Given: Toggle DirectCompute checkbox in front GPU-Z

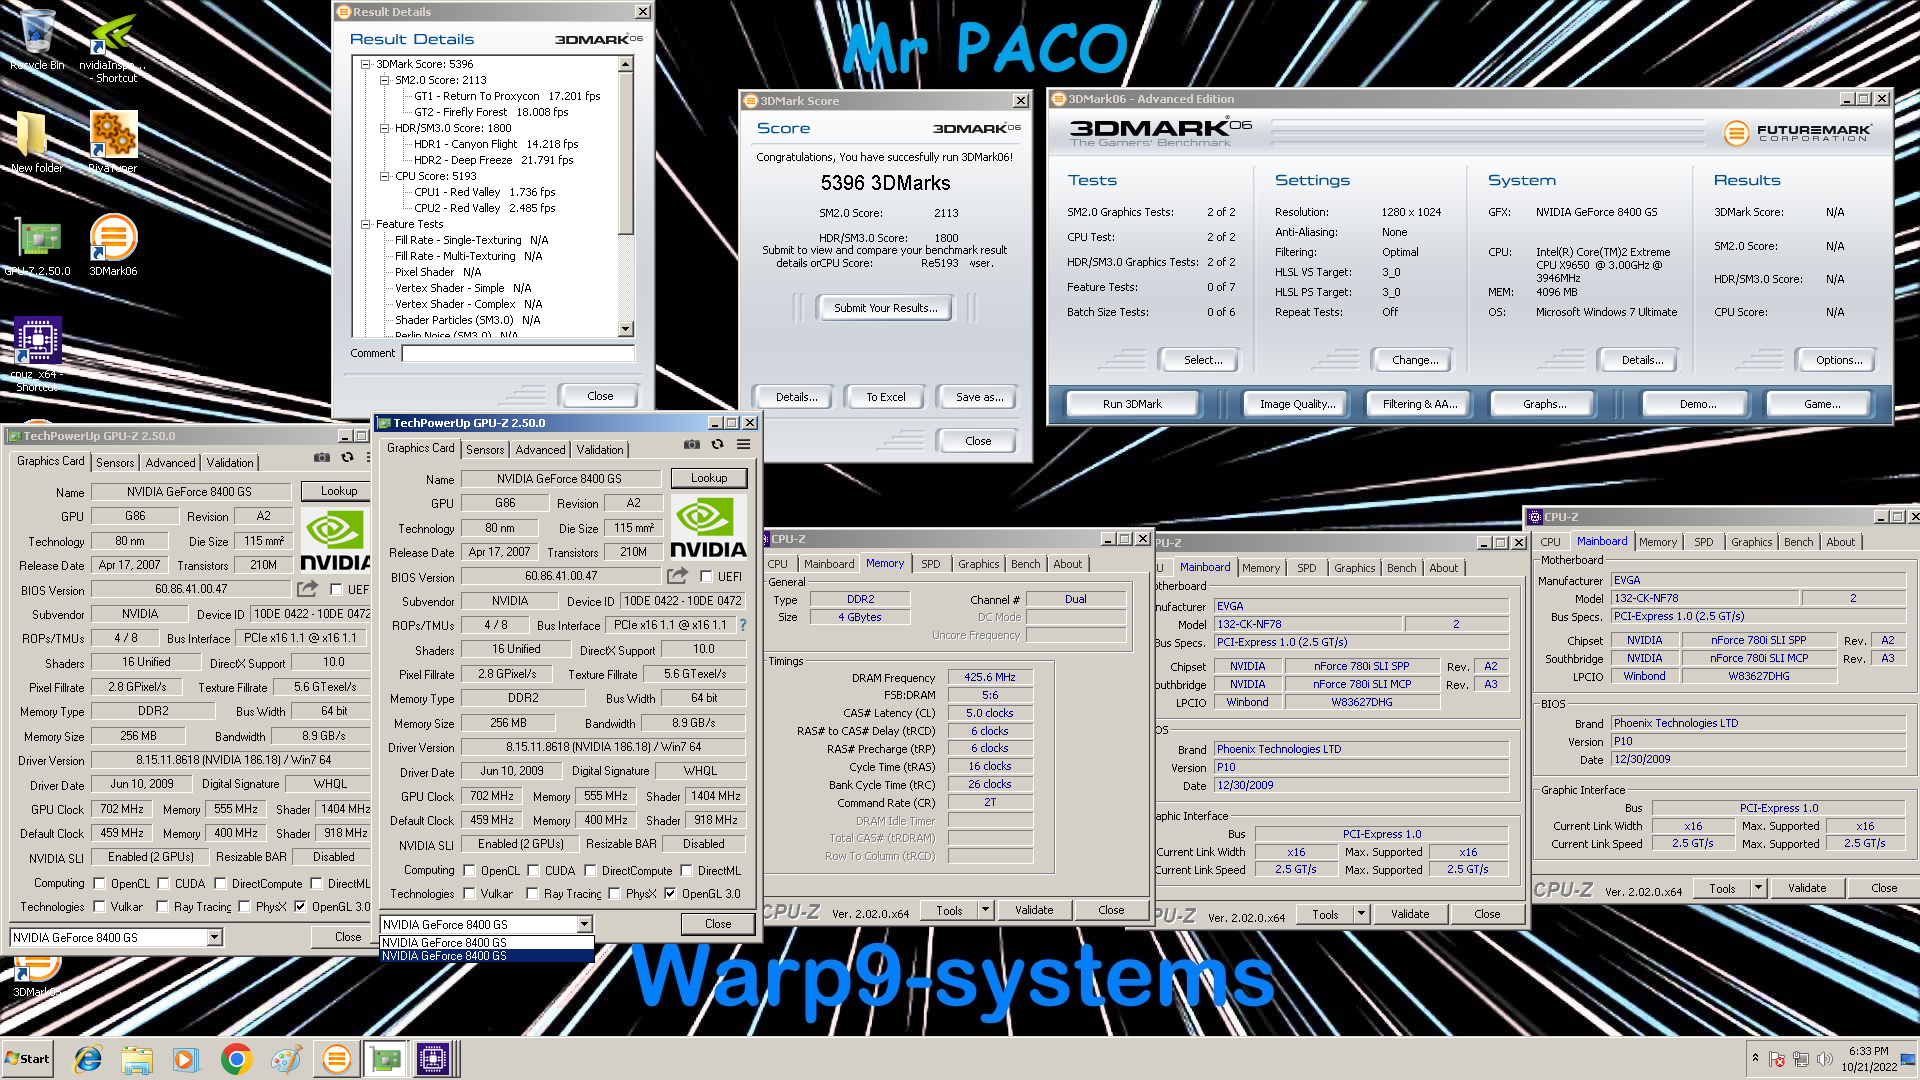Looking at the screenshot, I should pos(591,871).
